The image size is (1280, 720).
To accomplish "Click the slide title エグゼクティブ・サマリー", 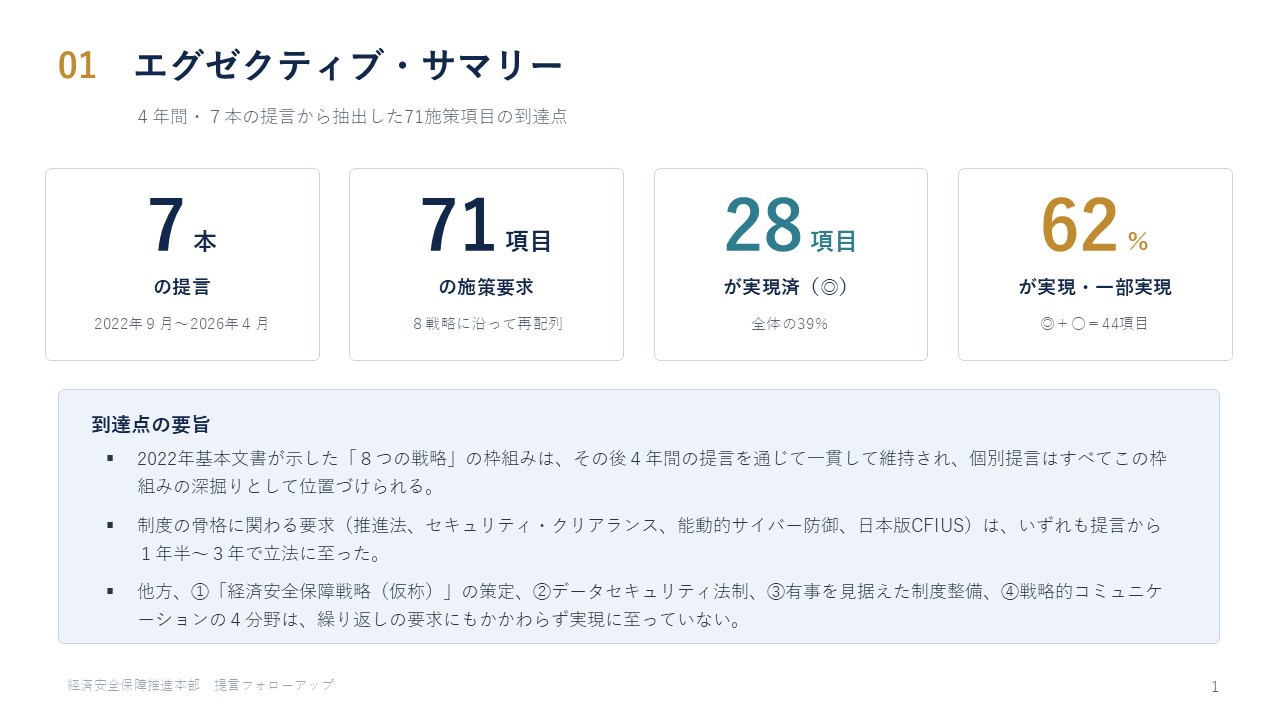I will click(348, 66).
